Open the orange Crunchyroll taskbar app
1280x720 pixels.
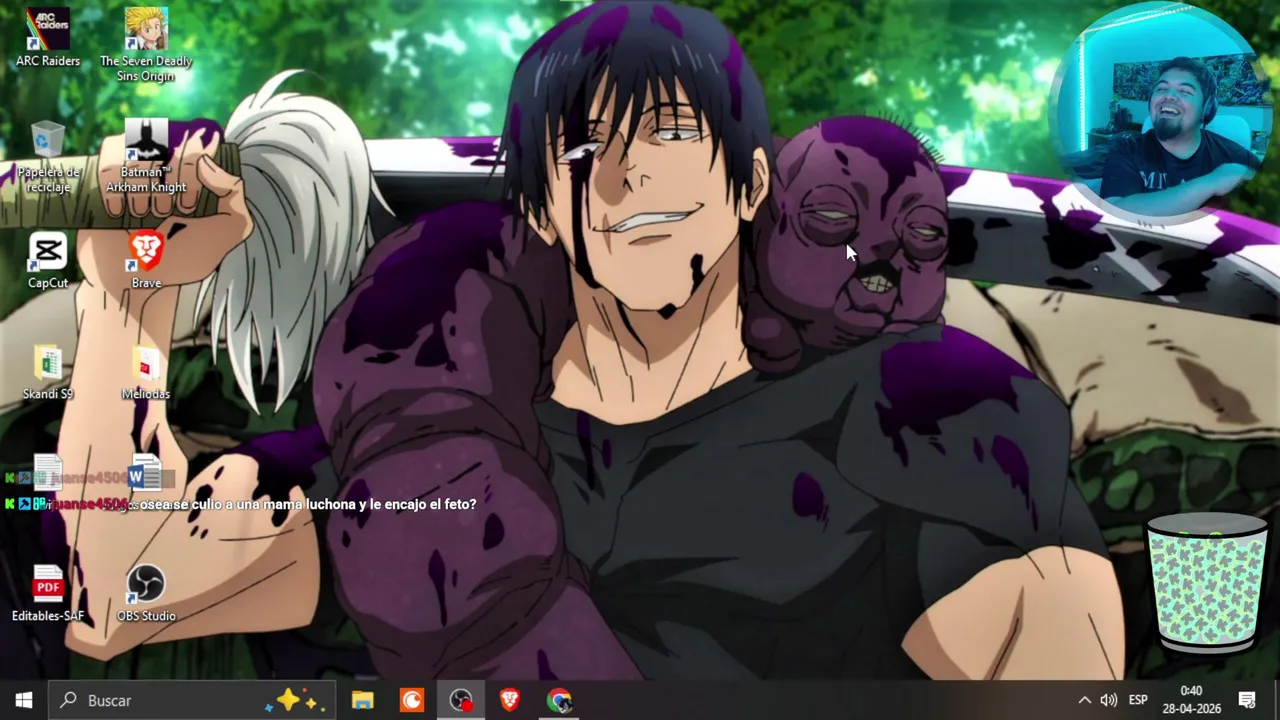[x=411, y=700]
